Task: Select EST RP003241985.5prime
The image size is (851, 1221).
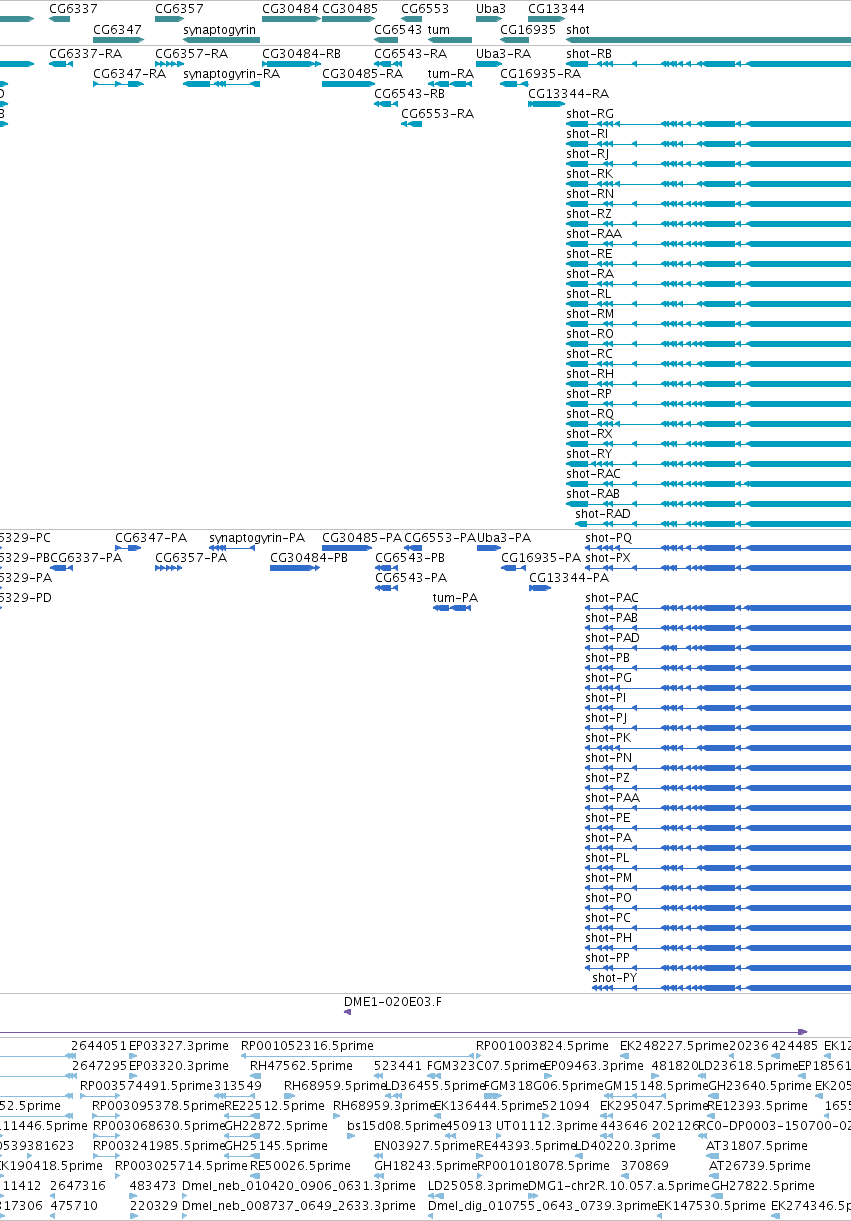Action: click(158, 1146)
